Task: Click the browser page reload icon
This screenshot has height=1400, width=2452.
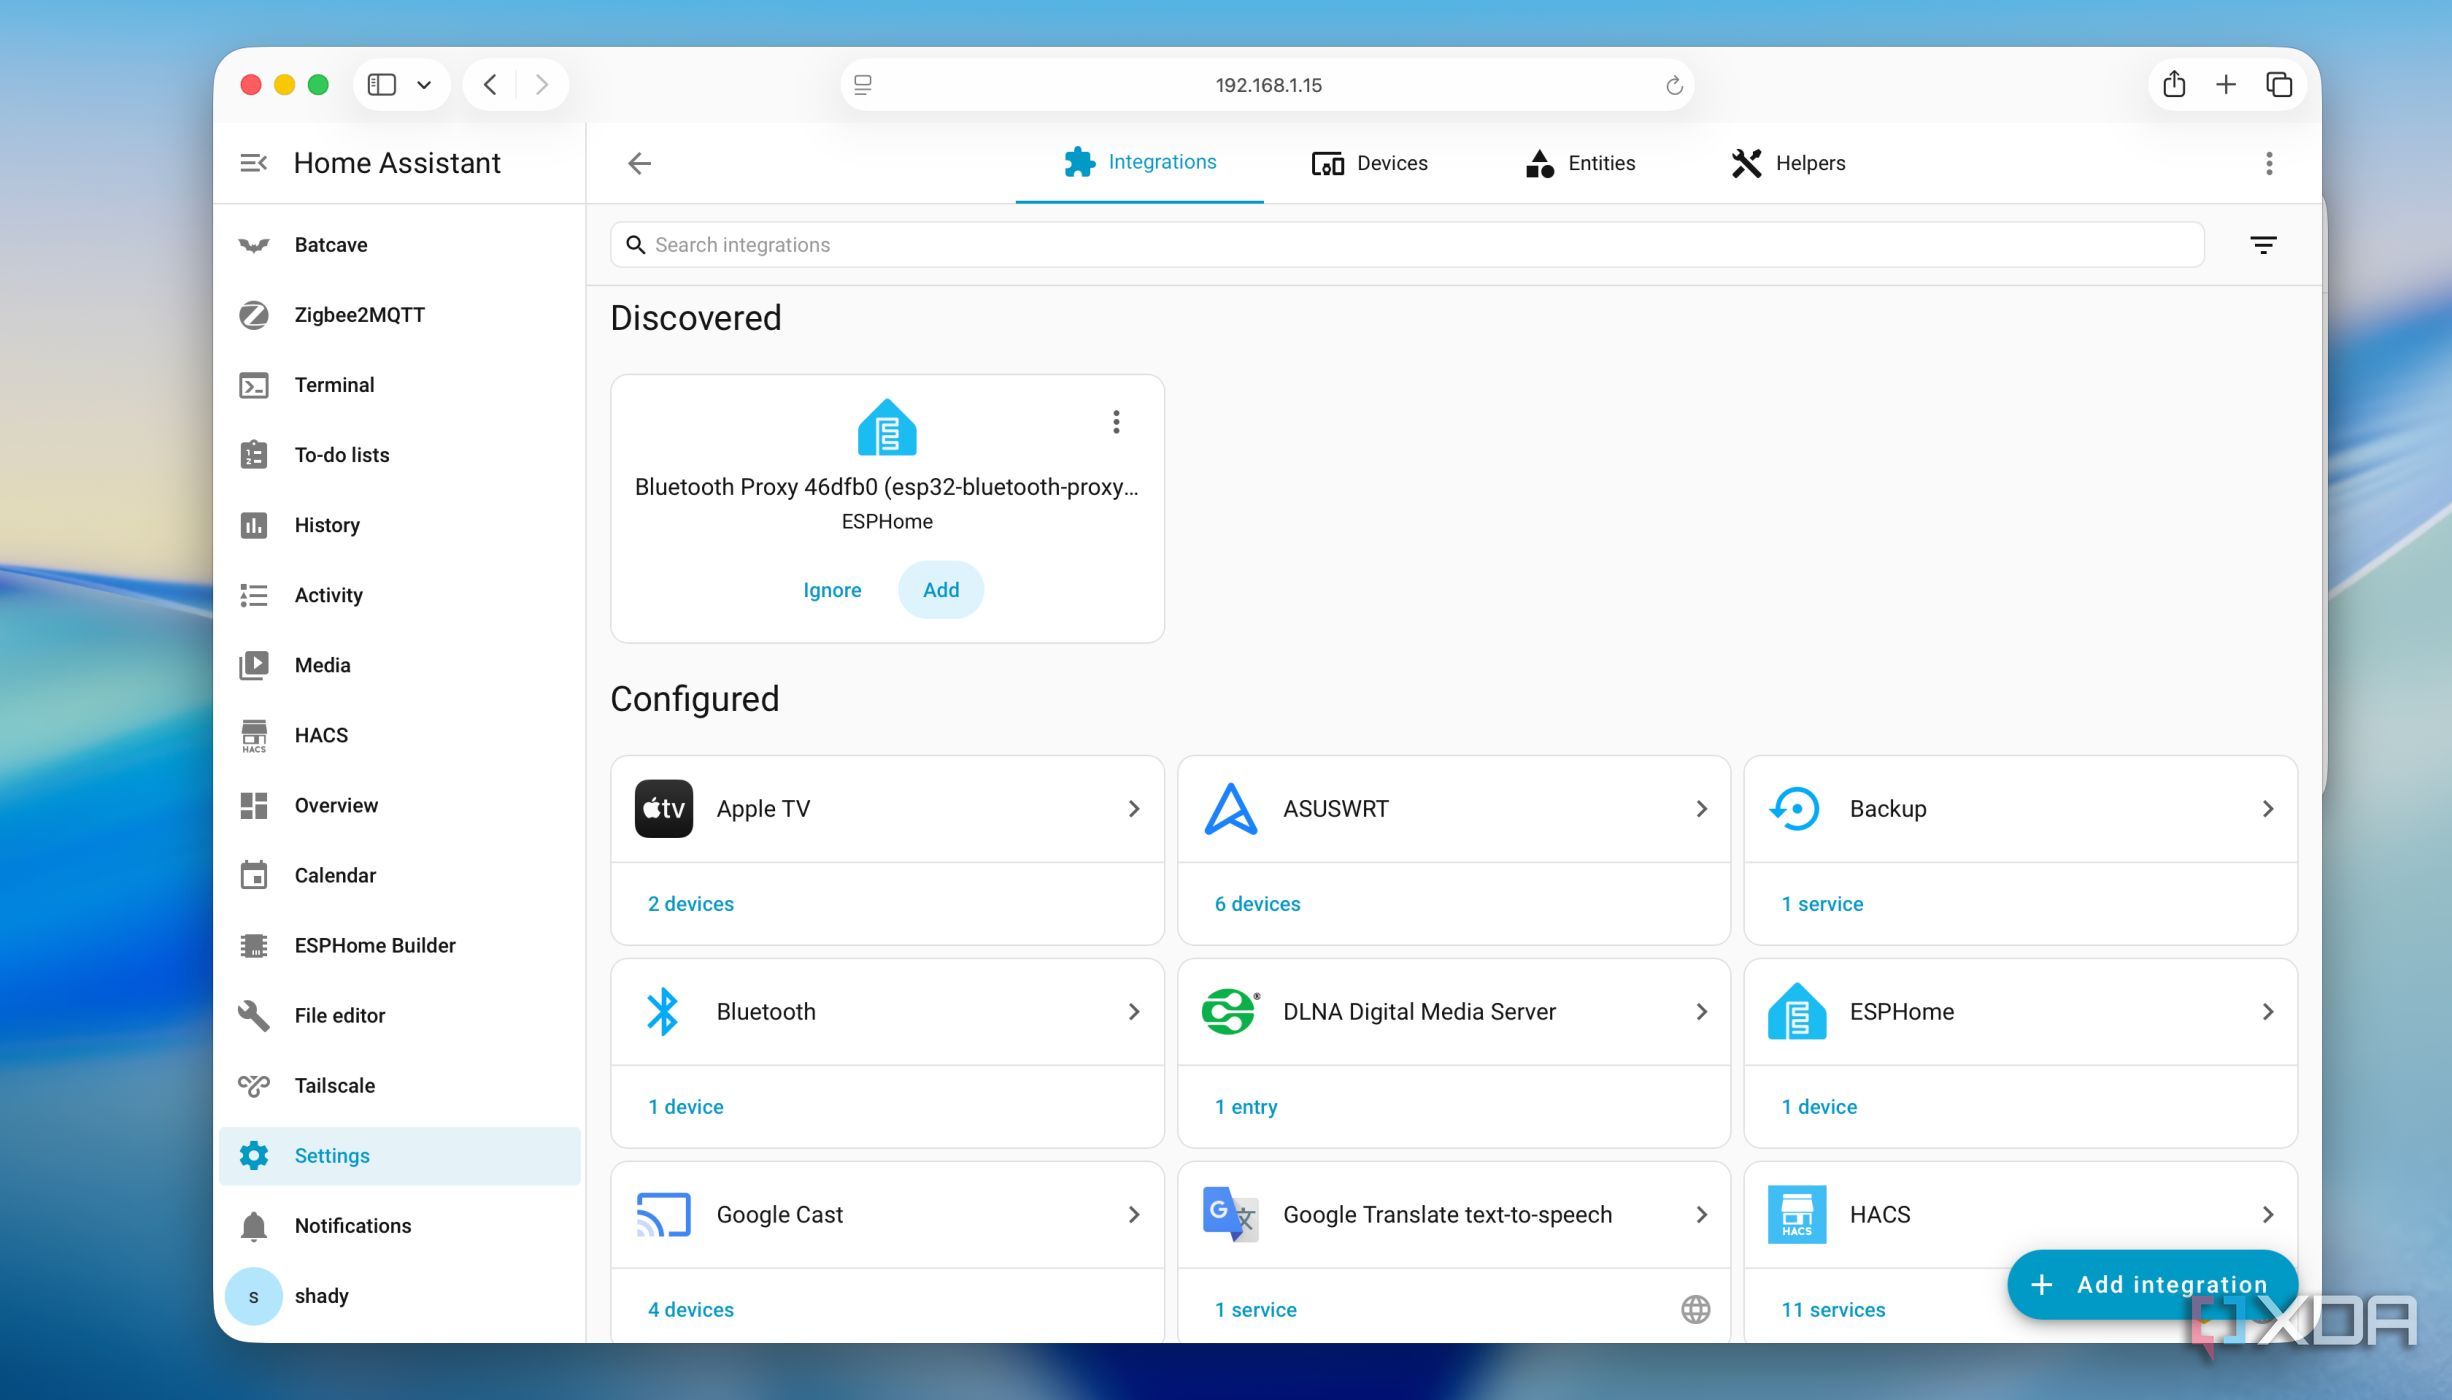Action: coord(1674,85)
